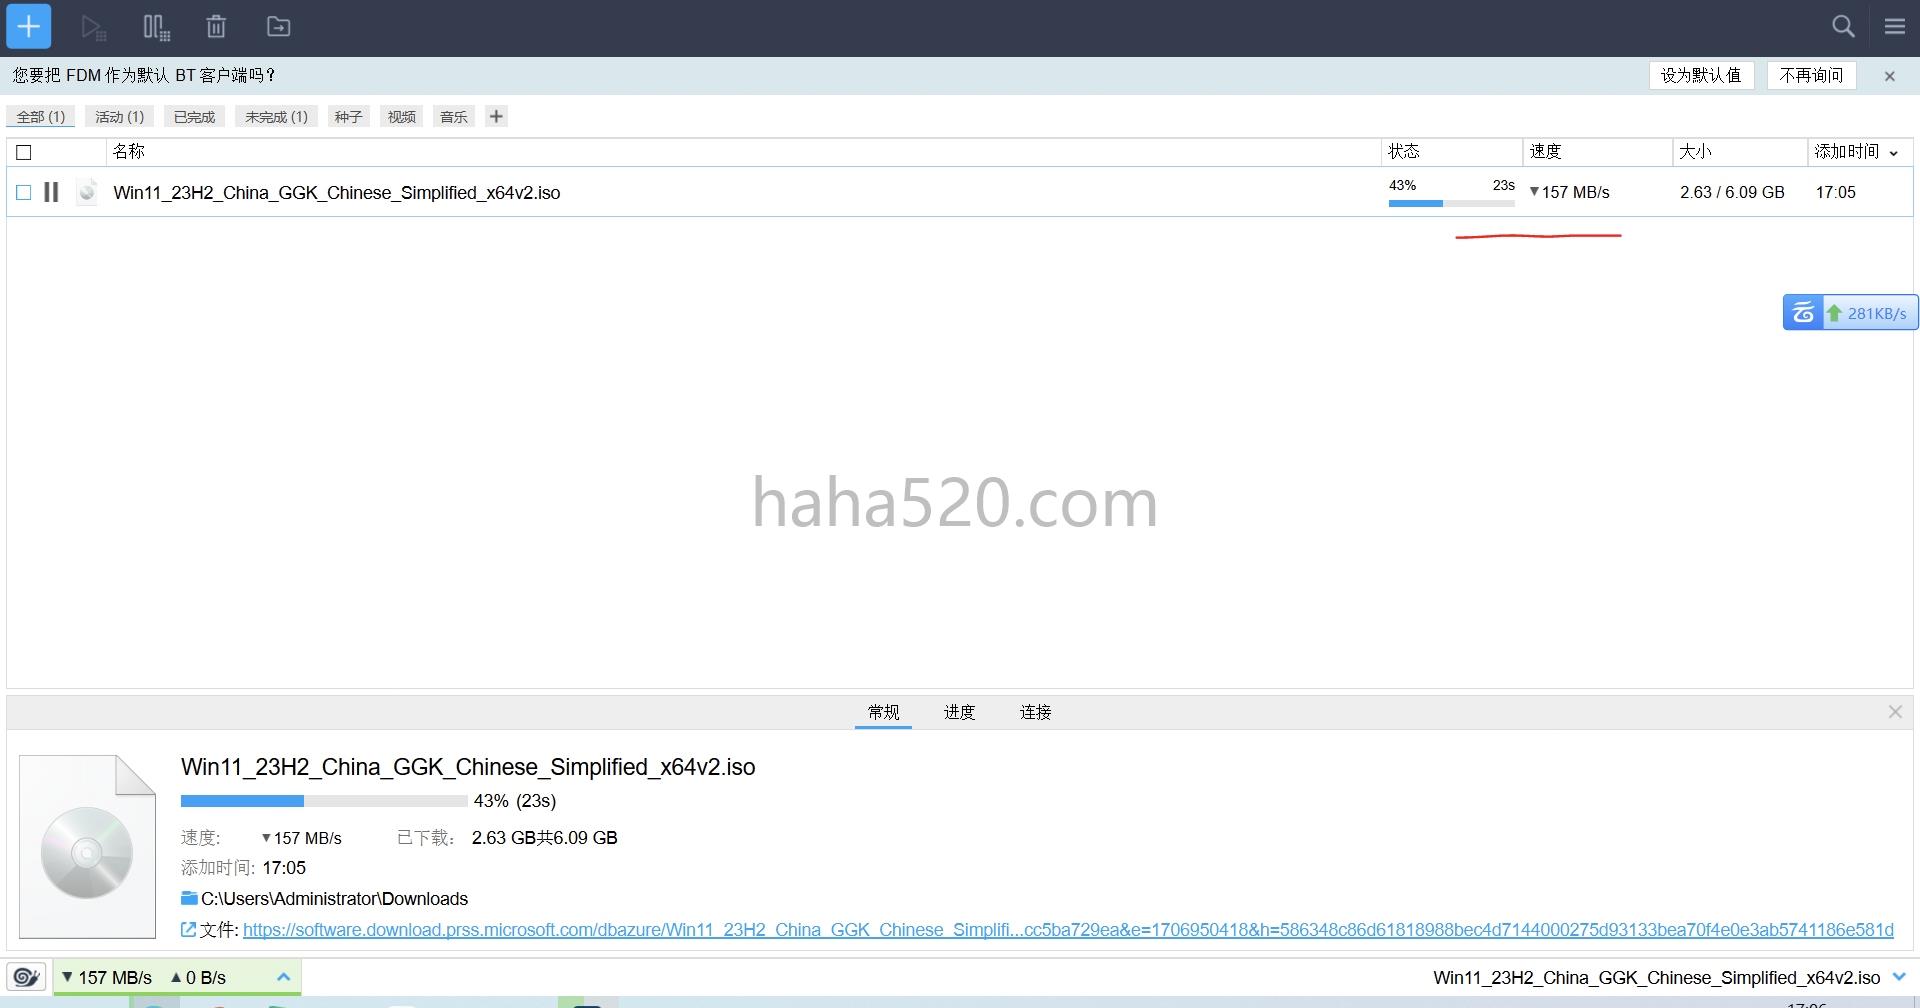Click the cloud upload 281KB/s floating widget

(x=1850, y=313)
